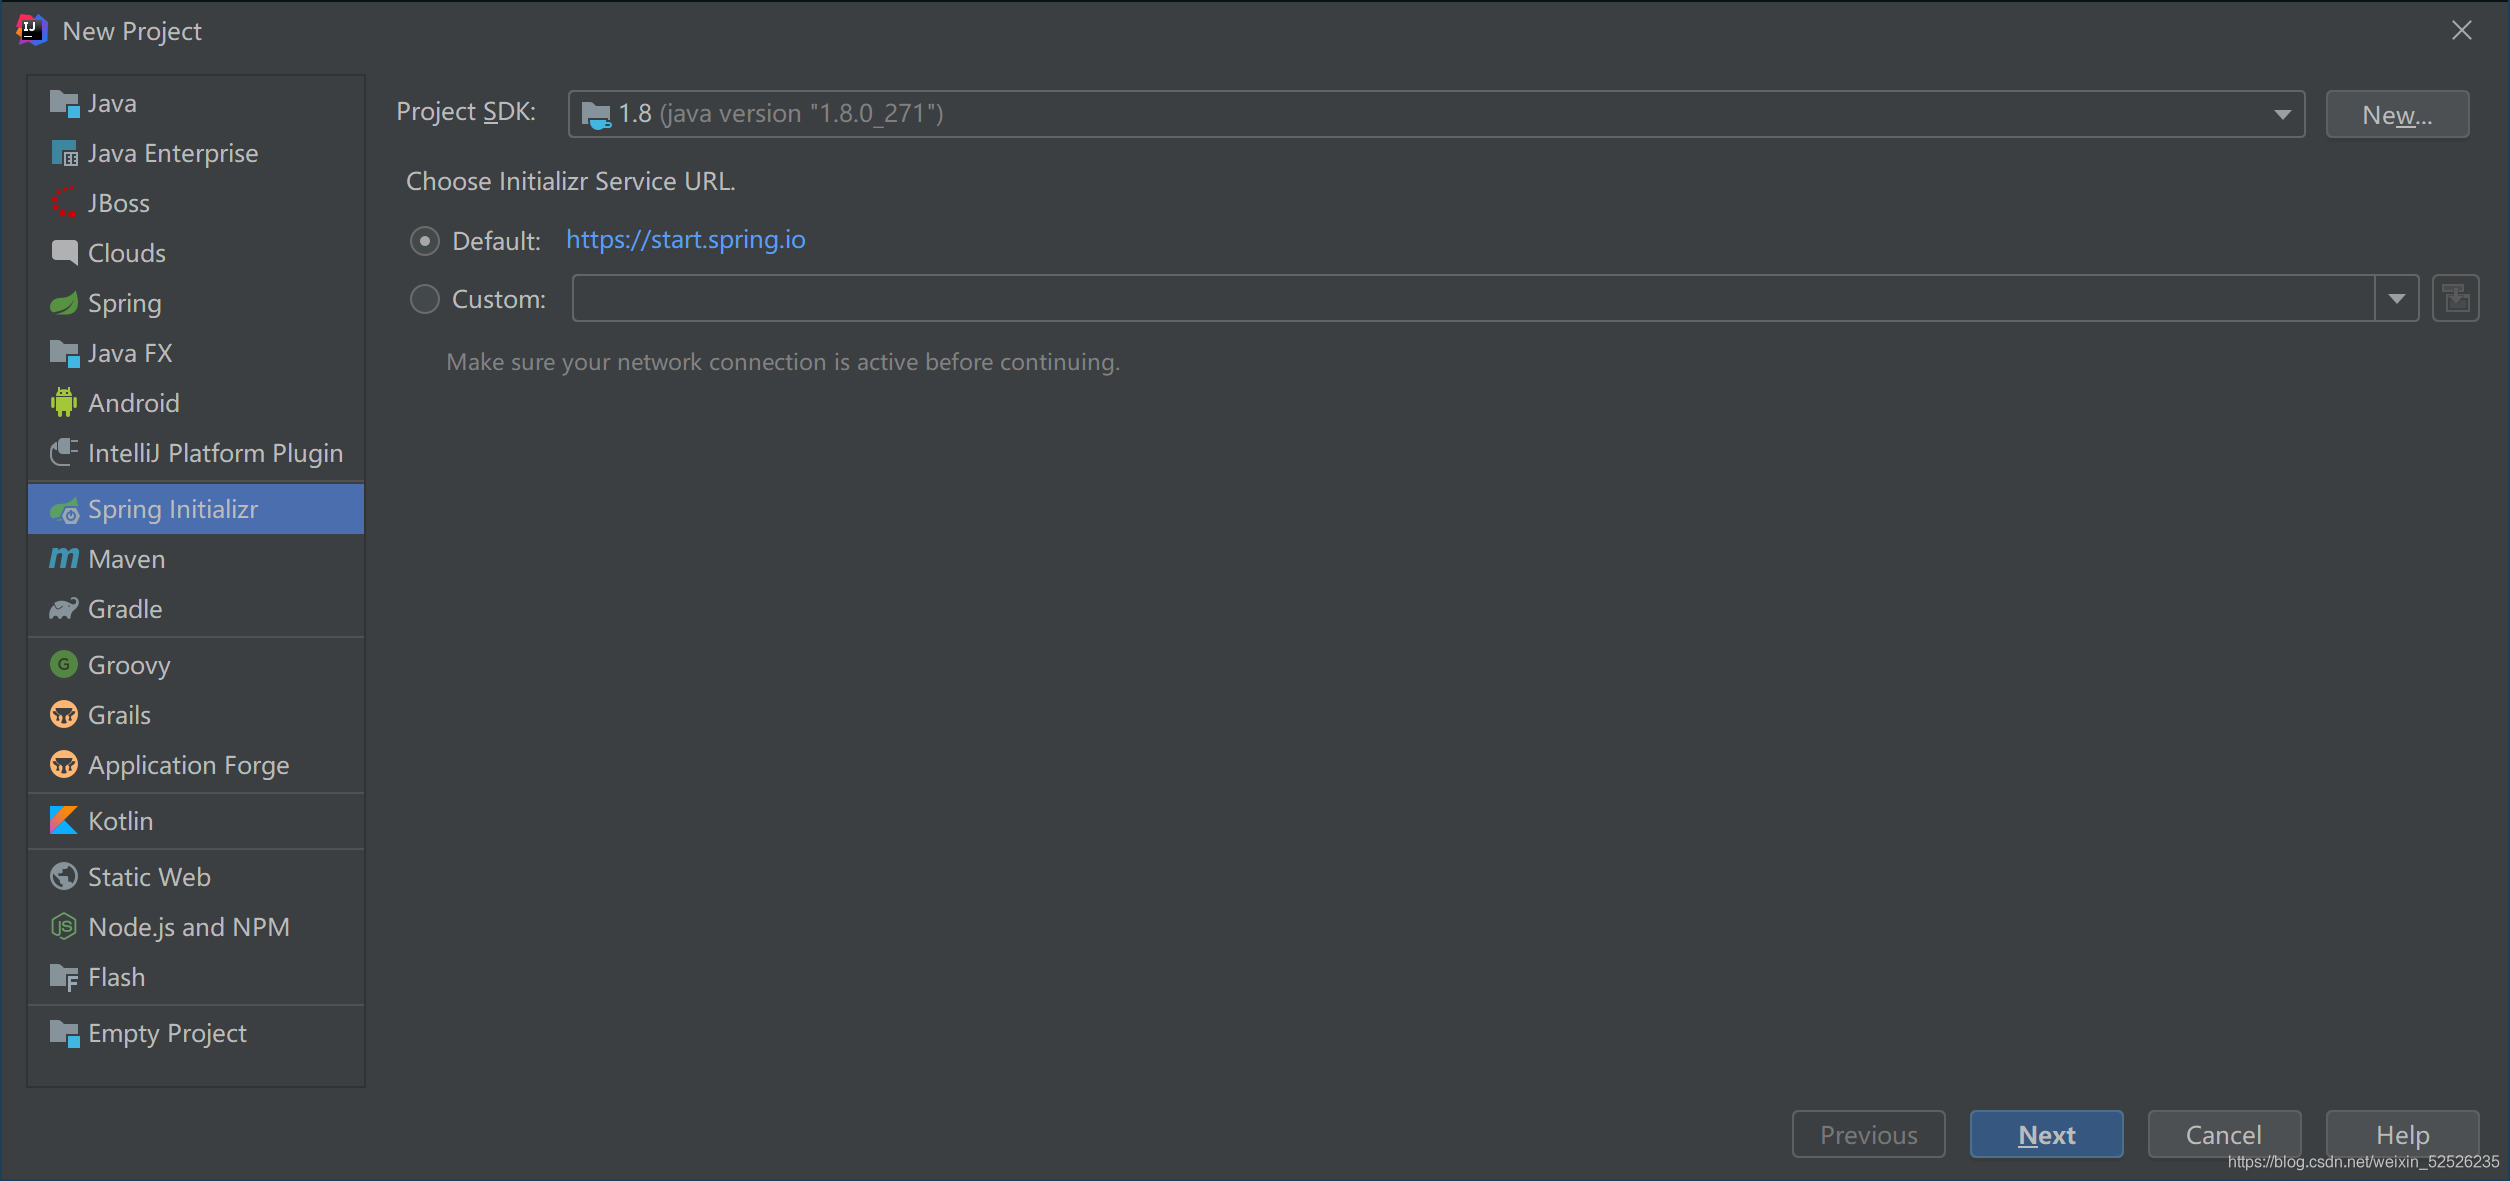Select the Flash list entry

pyautogui.click(x=196, y=977)
